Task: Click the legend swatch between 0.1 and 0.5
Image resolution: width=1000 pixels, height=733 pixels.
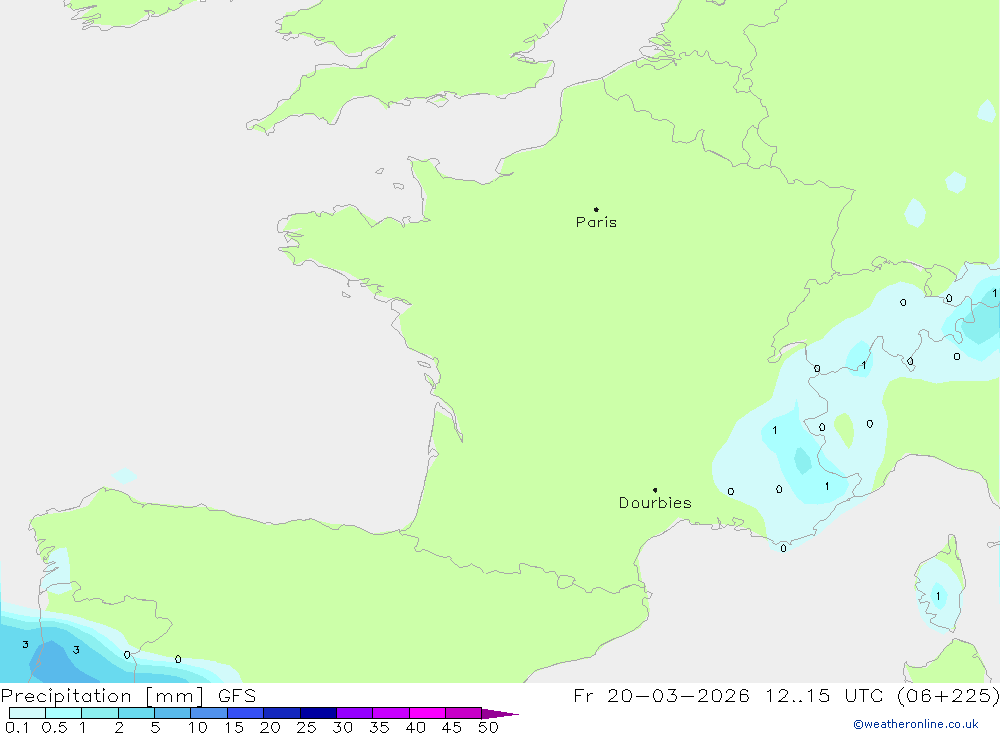Action: [27, 713]
